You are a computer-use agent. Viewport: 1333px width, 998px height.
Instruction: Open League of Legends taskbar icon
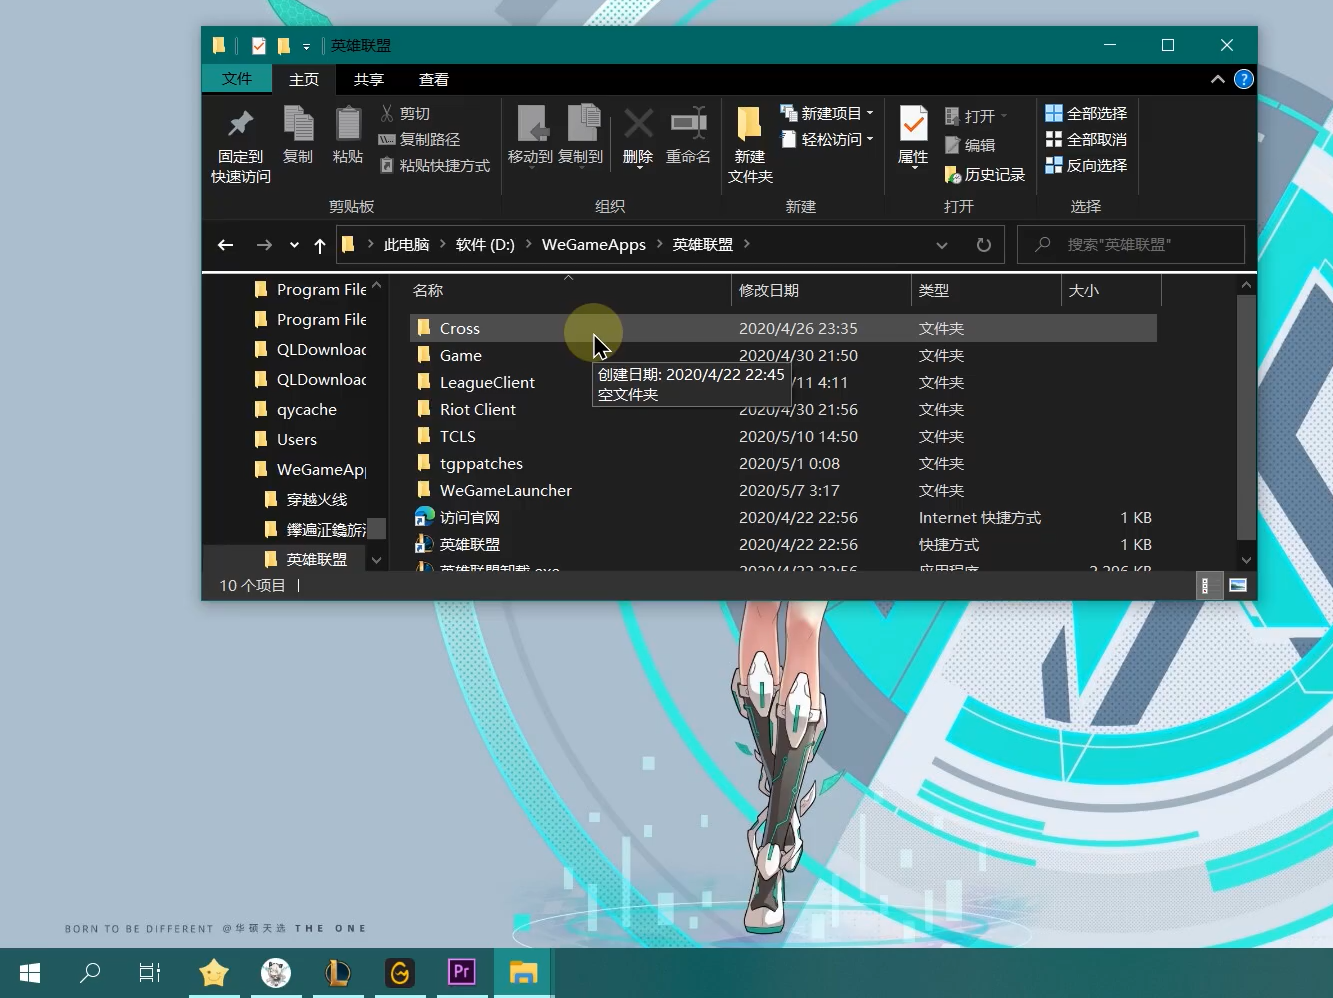pos(338,972)
